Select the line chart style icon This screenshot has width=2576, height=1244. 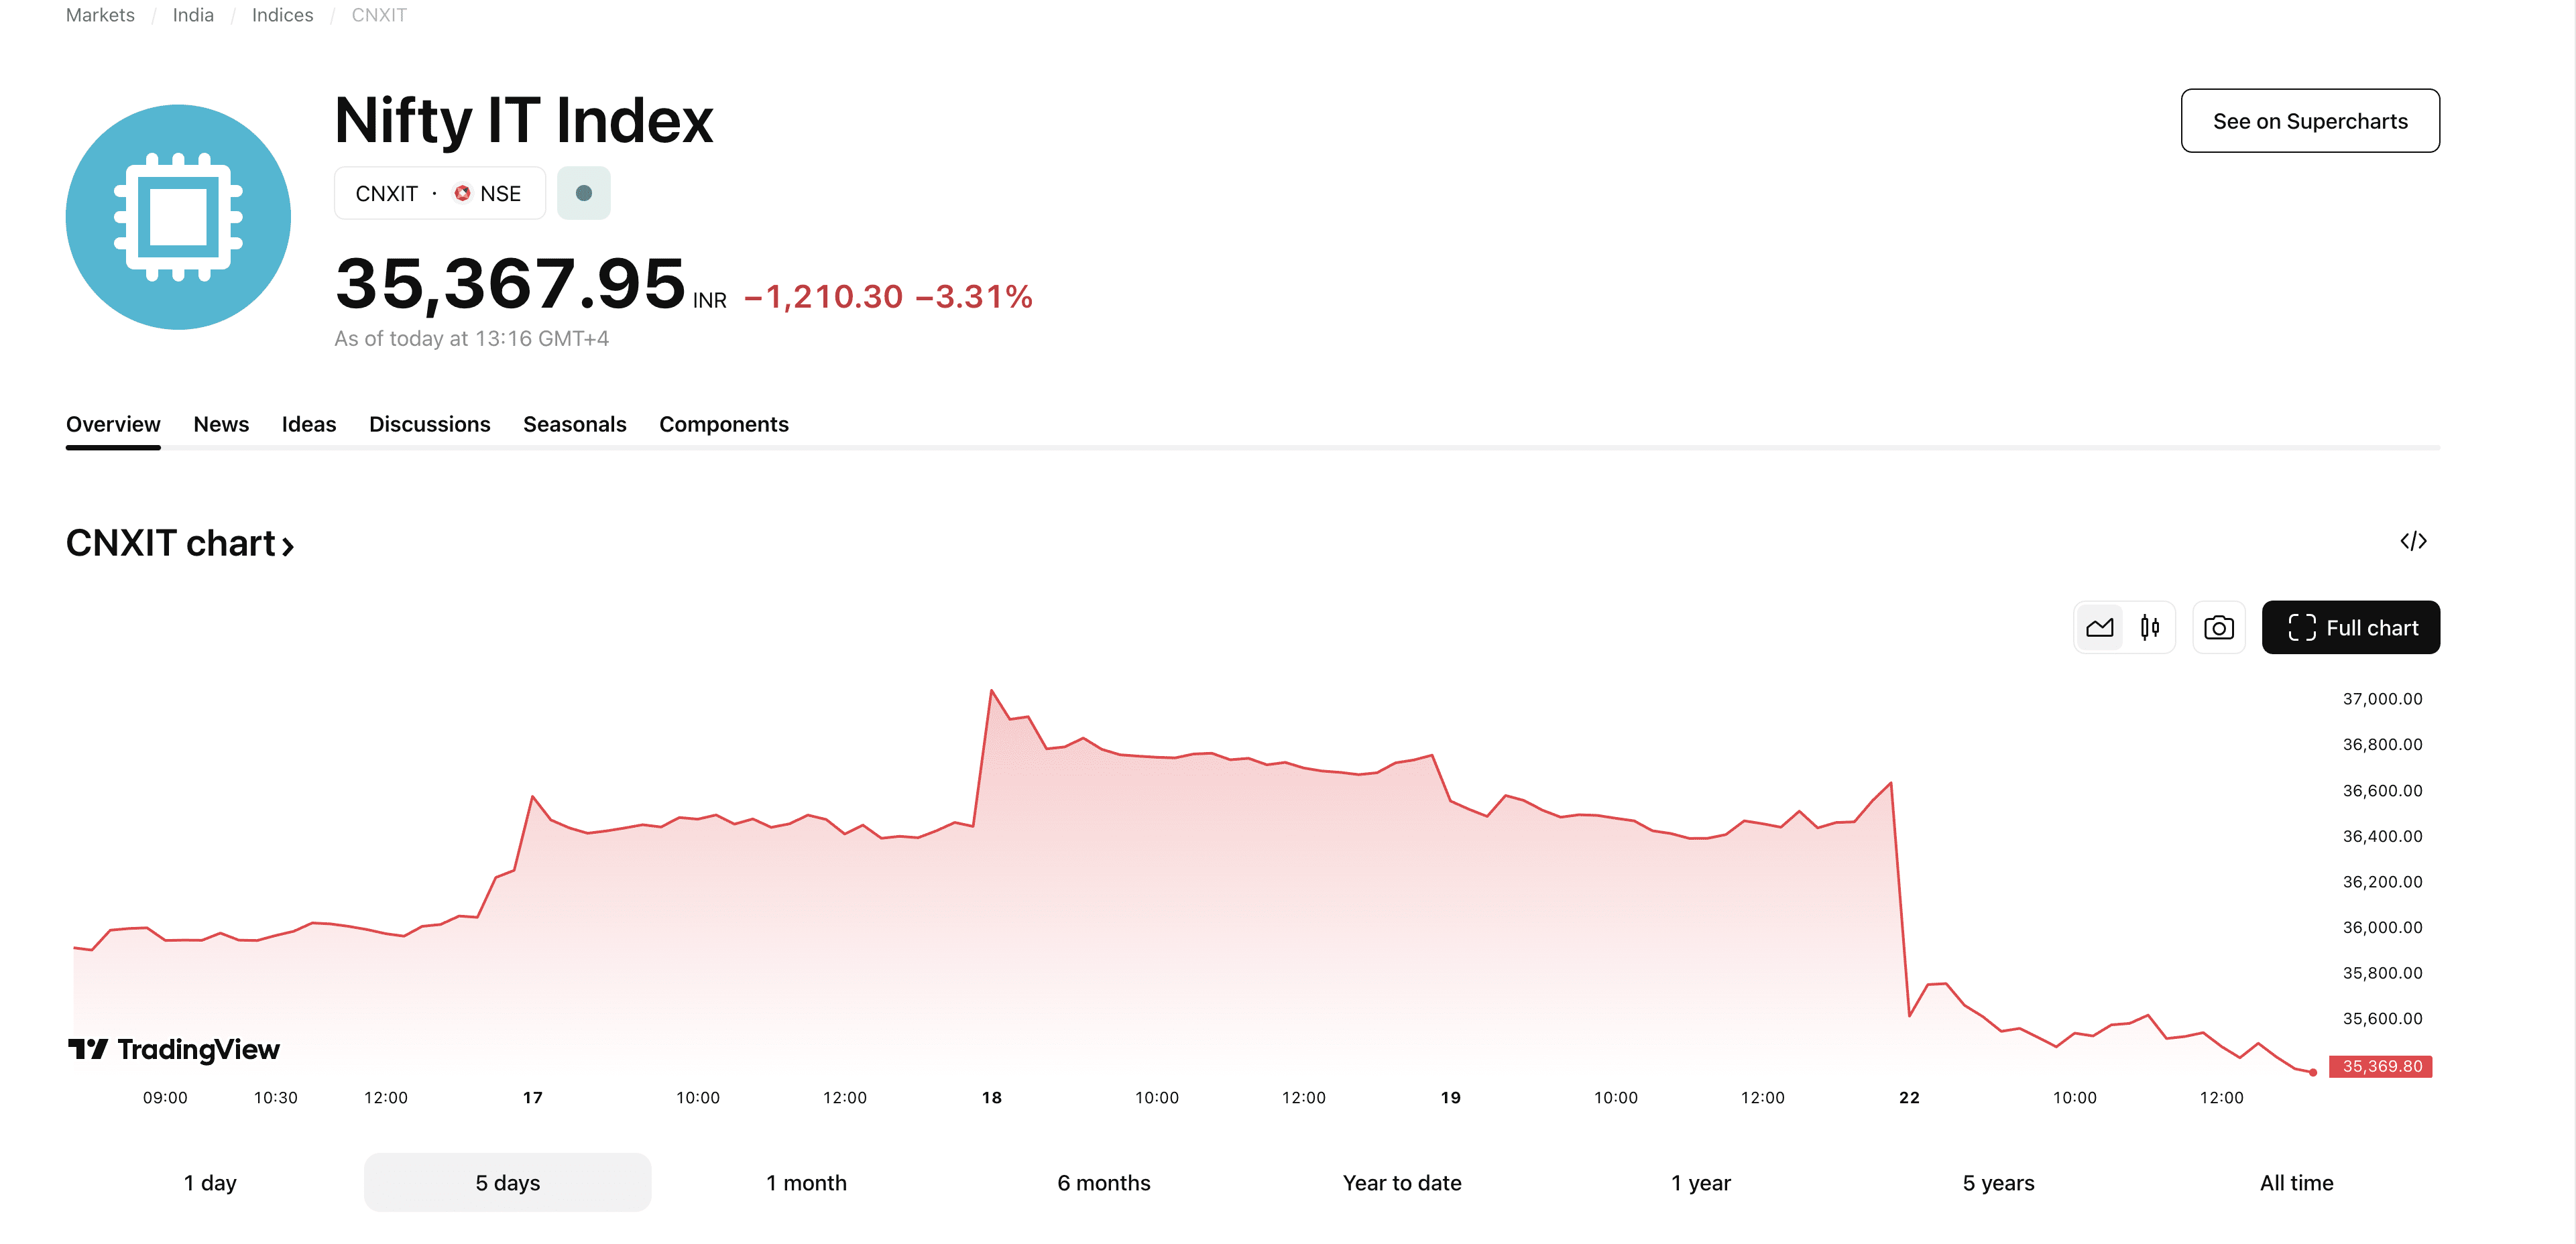point(2100,627)
